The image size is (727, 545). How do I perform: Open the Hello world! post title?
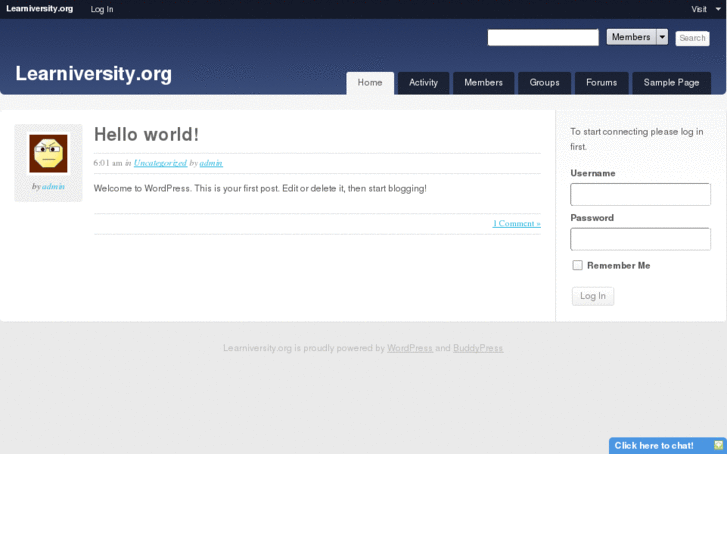tap(147, 135)
